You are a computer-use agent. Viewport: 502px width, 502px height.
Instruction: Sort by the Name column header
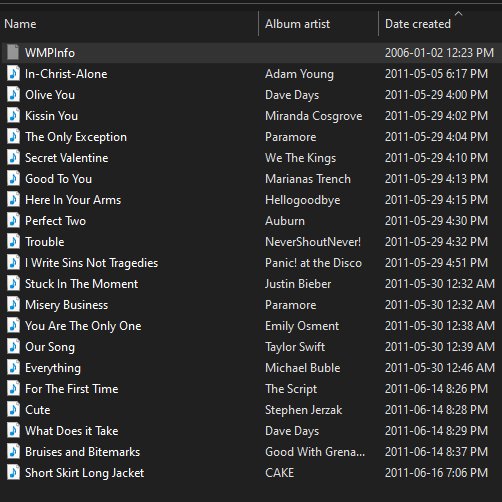click(x=20, y=24)
